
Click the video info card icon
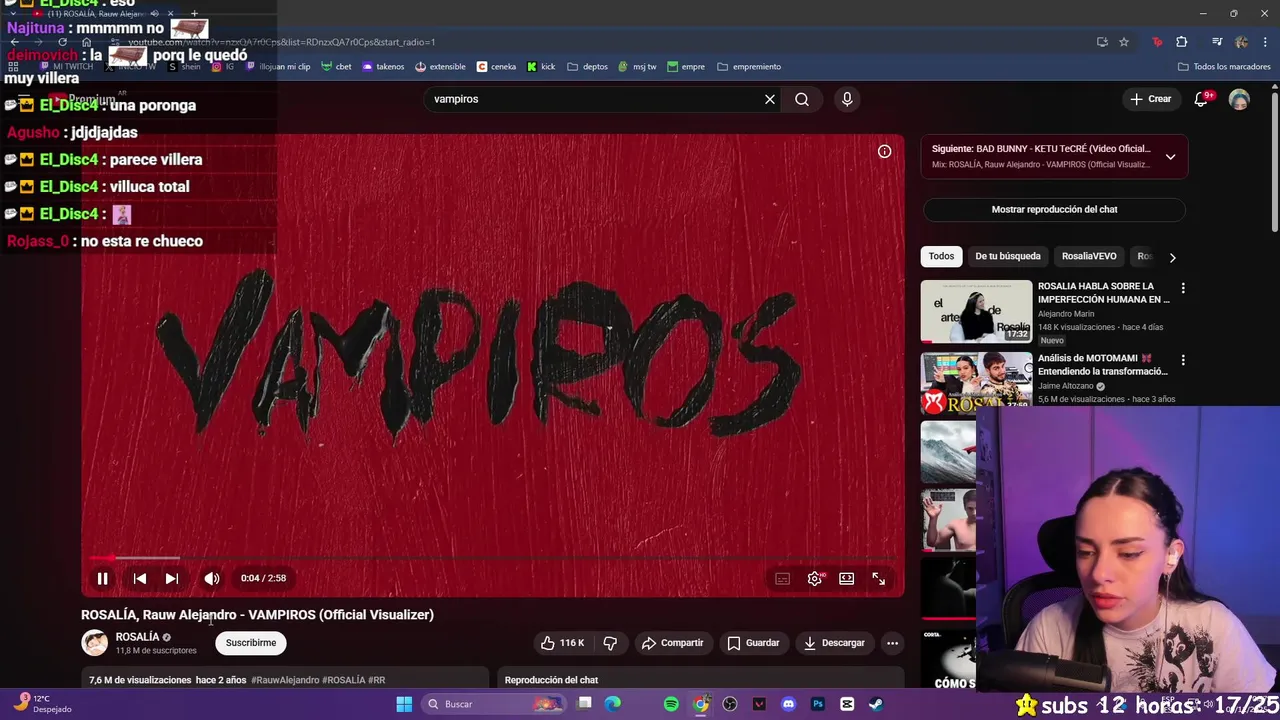click(884, 151)
